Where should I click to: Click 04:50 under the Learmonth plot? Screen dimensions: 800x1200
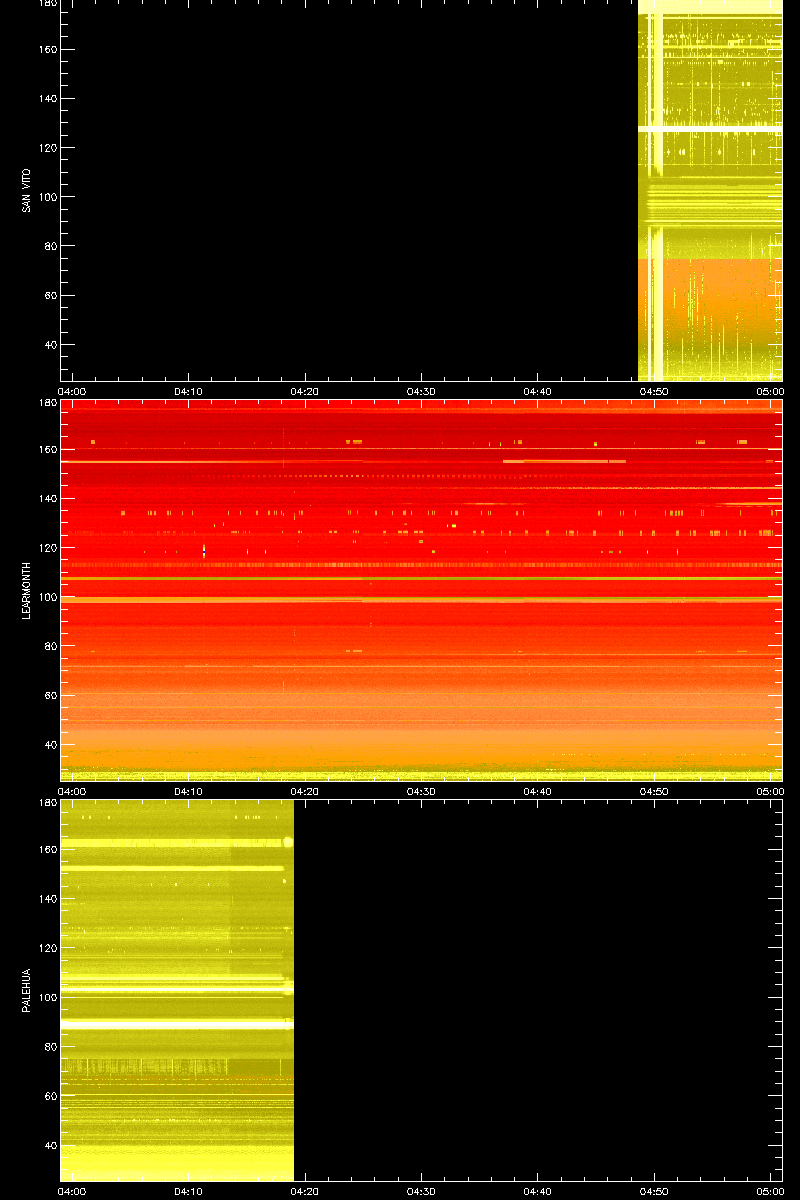point(654,791)
